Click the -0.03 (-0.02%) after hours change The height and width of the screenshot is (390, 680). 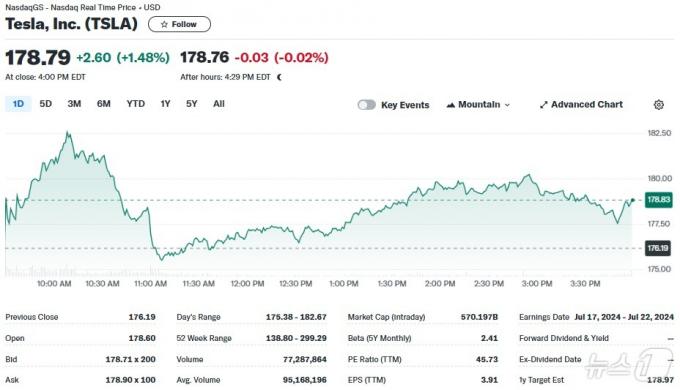click(x=281, y=58)
